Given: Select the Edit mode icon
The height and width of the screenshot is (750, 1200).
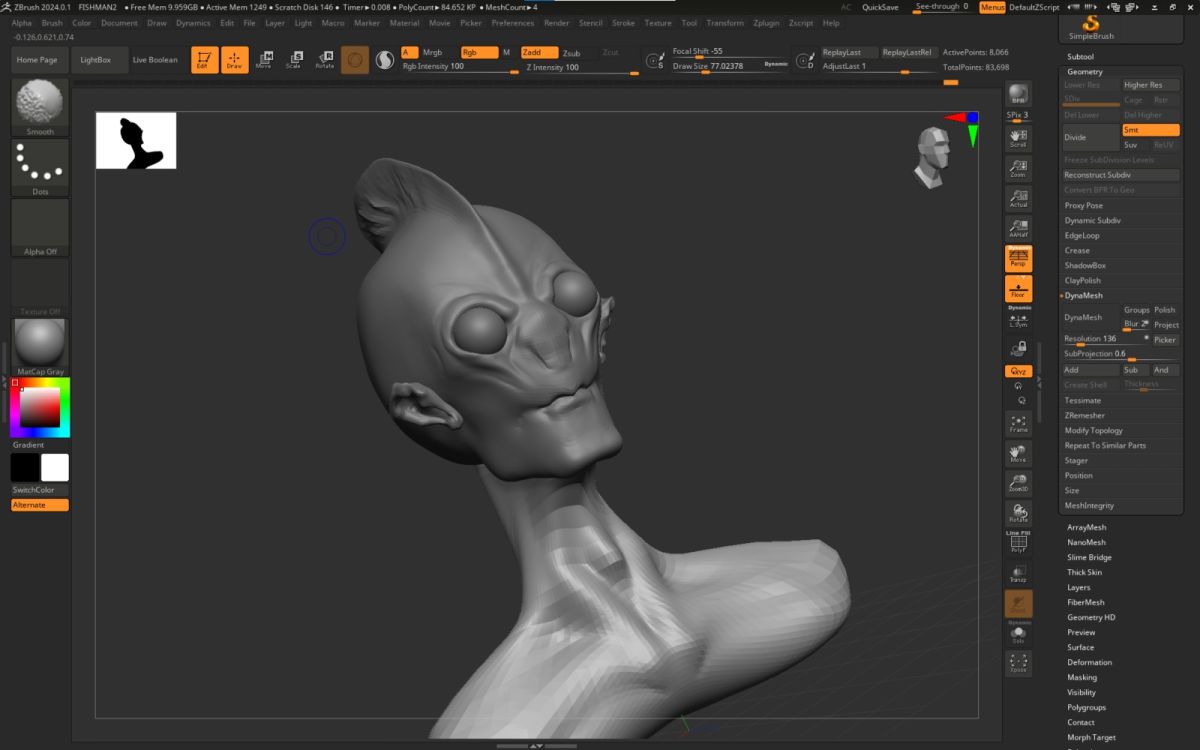Looking at the screenshot, I should tap(205, 60).
